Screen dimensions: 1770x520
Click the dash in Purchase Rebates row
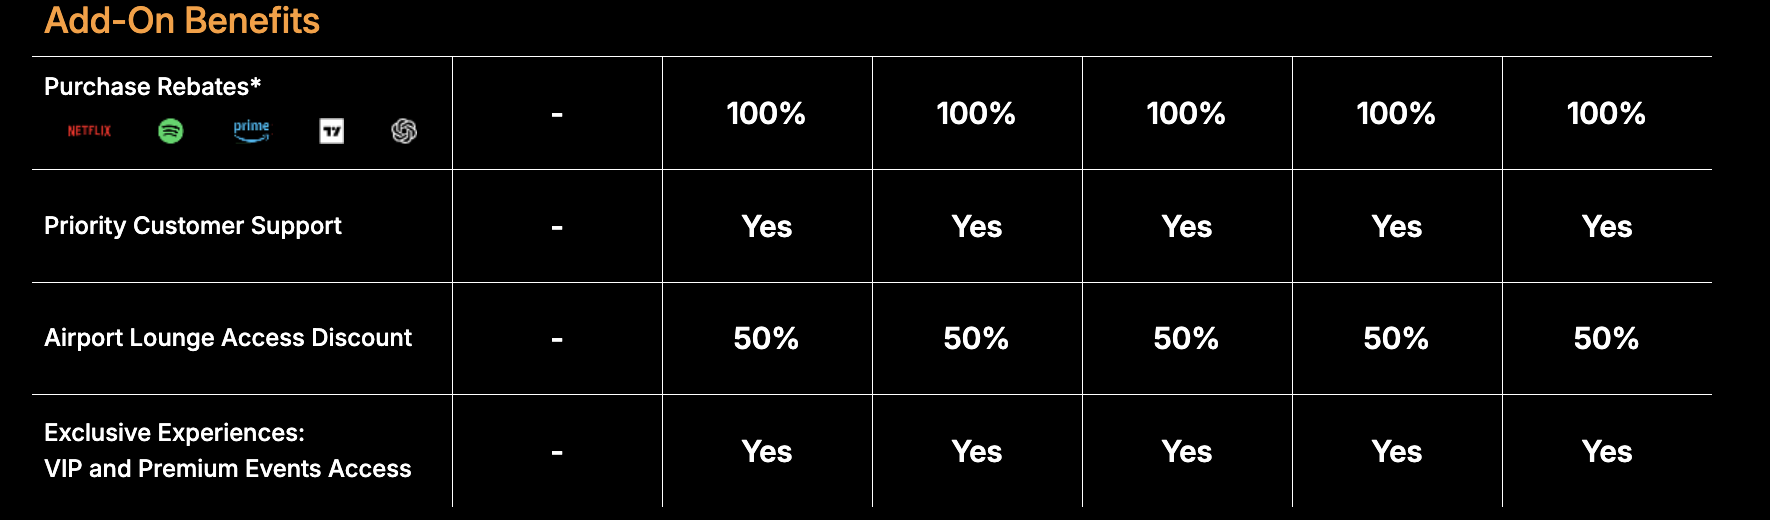point(557,114)
